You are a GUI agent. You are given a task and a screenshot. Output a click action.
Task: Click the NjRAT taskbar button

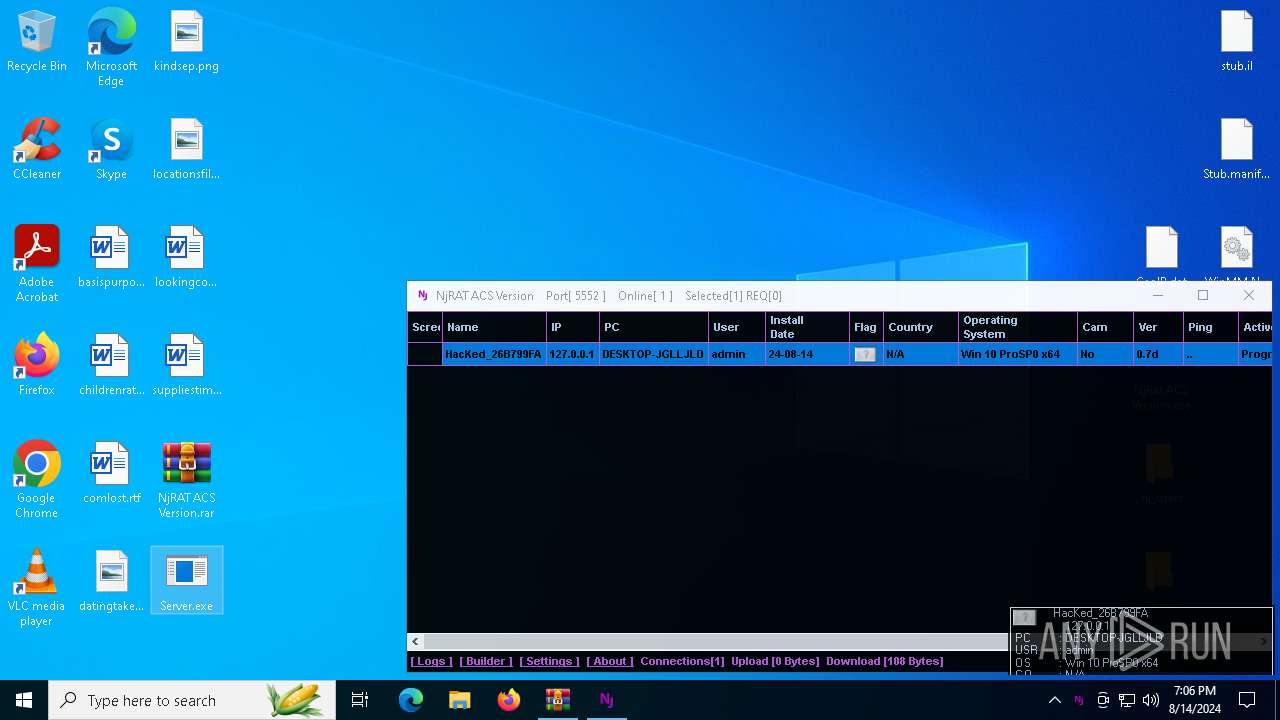click(606, 700)
